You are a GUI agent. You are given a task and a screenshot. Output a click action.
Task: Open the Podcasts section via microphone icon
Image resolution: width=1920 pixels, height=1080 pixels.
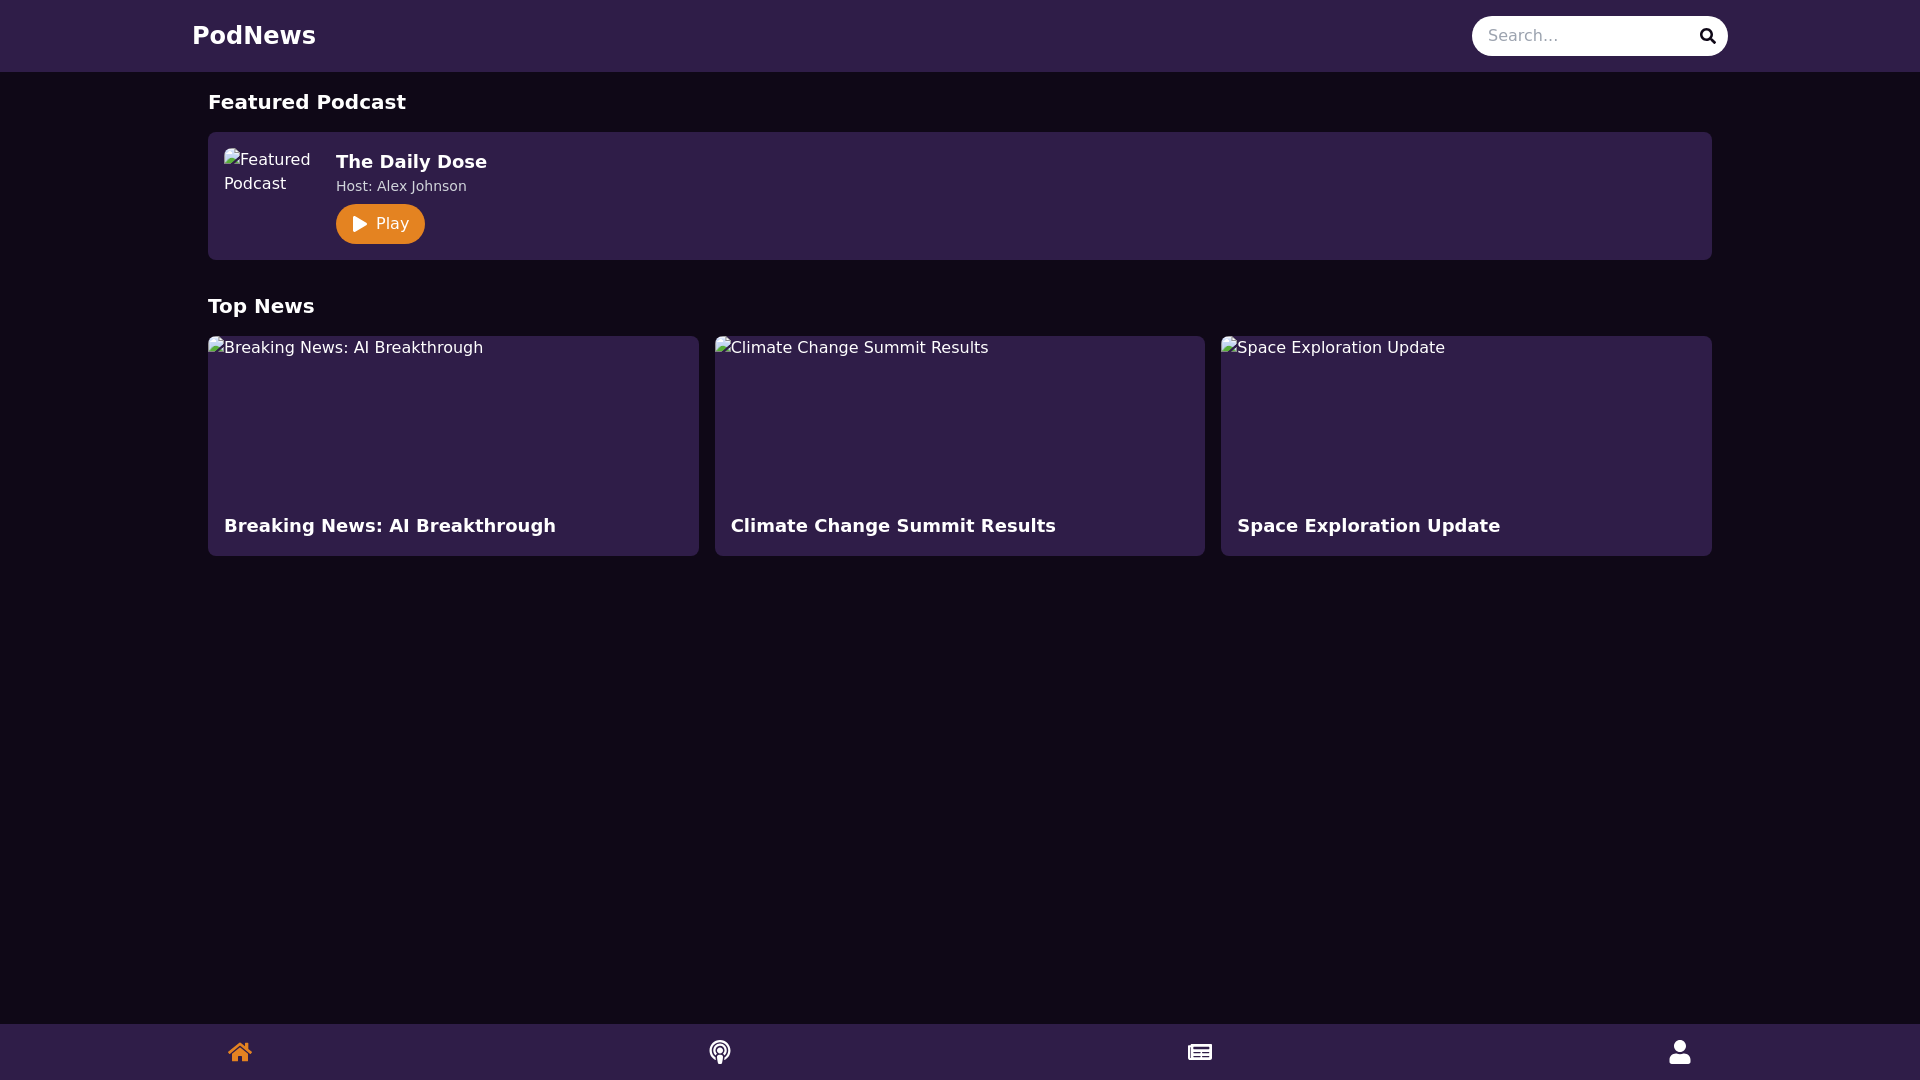[x=720, y=1052]
